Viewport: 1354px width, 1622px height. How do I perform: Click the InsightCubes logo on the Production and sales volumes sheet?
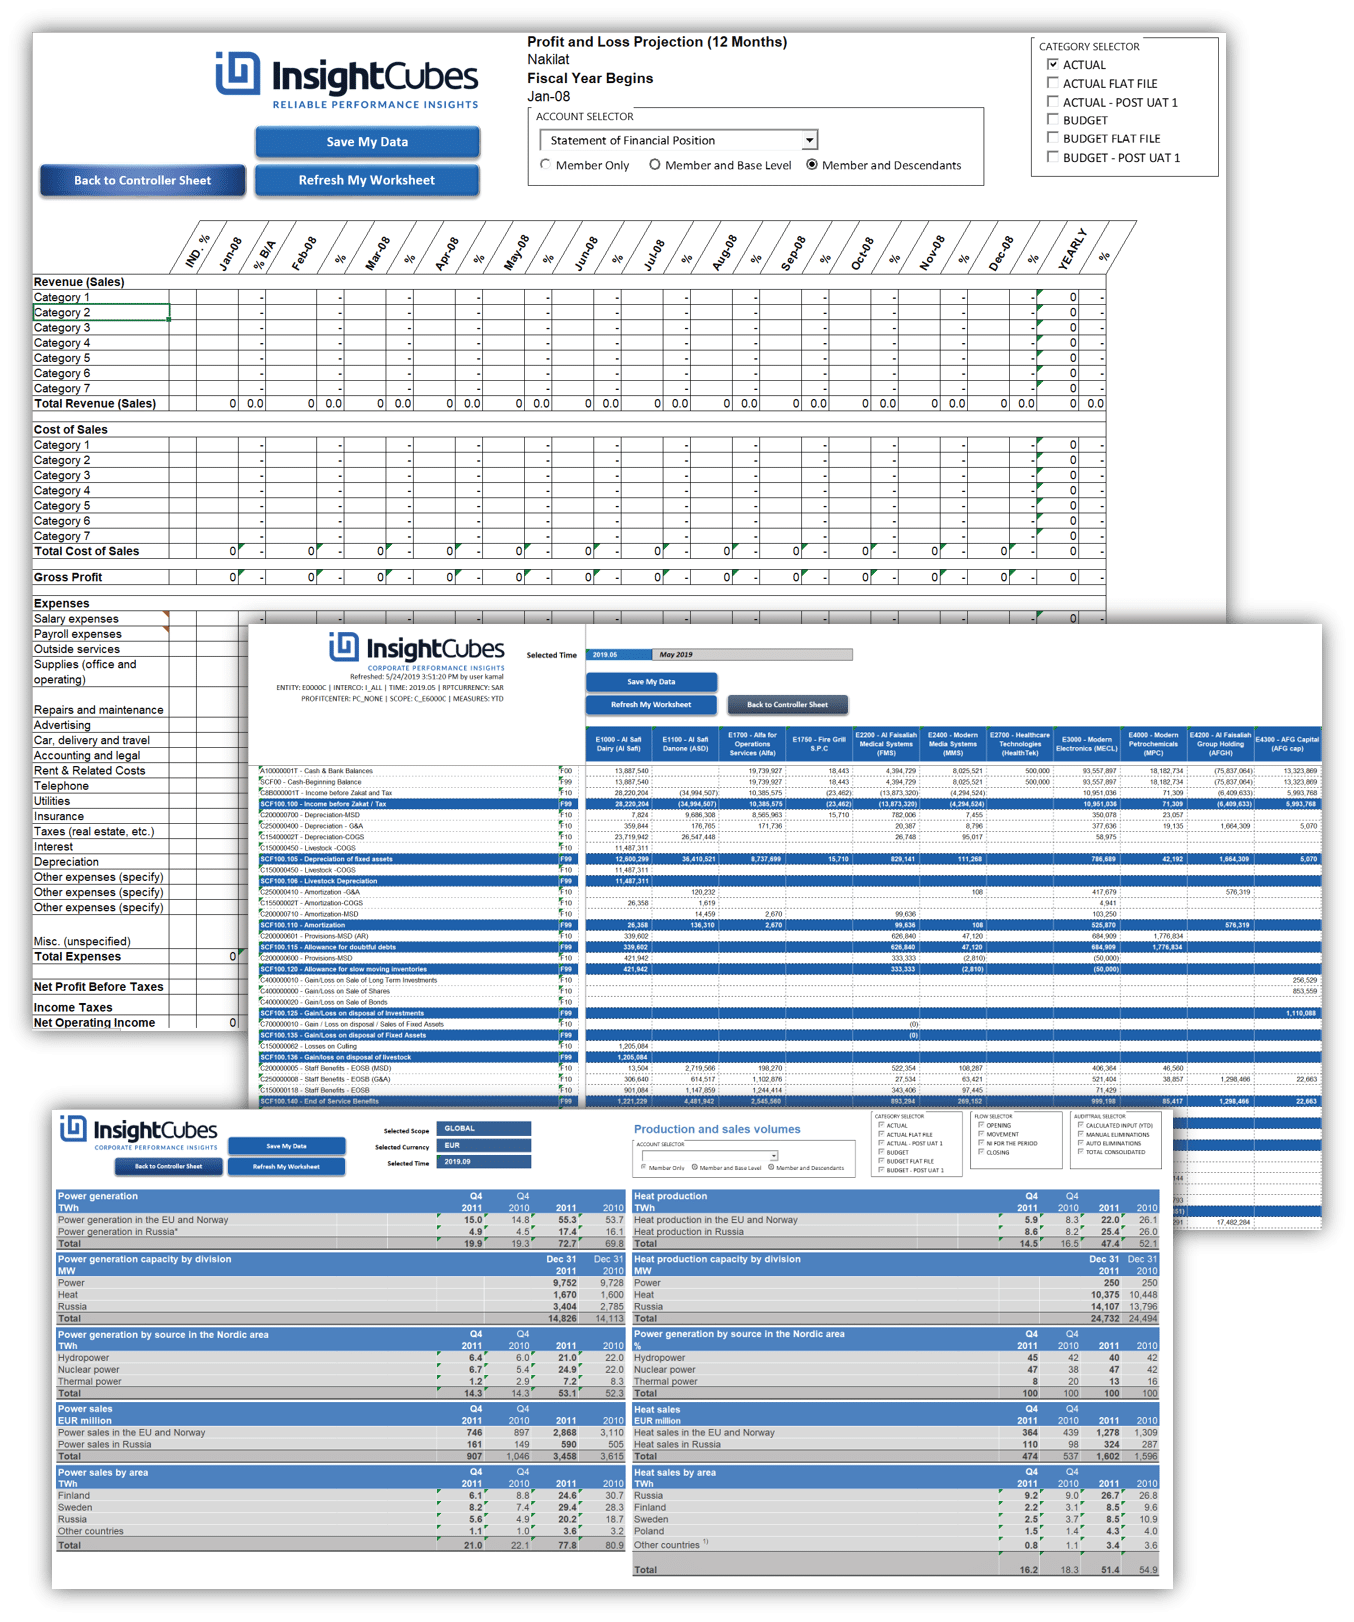138,1133
